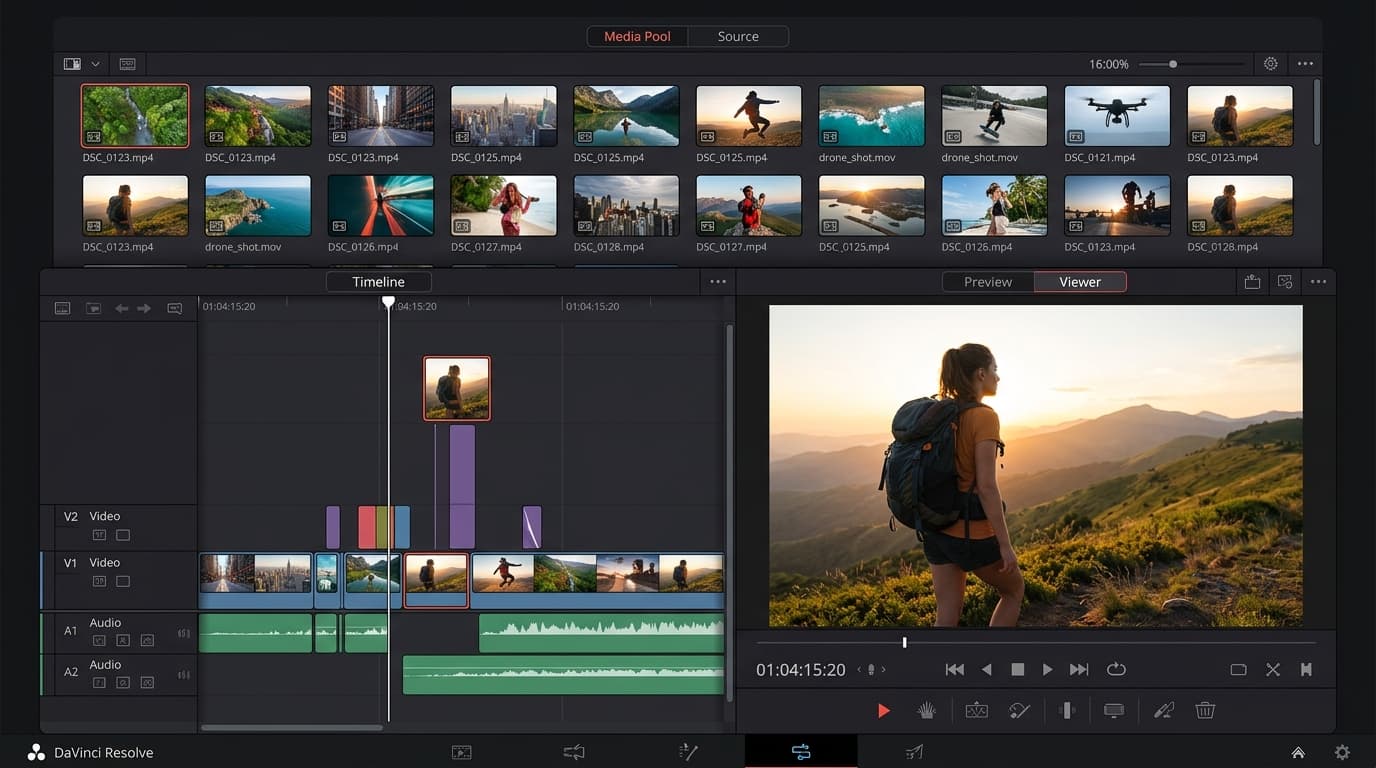Click the trash delete icon below viewer

click(1205, 711)
